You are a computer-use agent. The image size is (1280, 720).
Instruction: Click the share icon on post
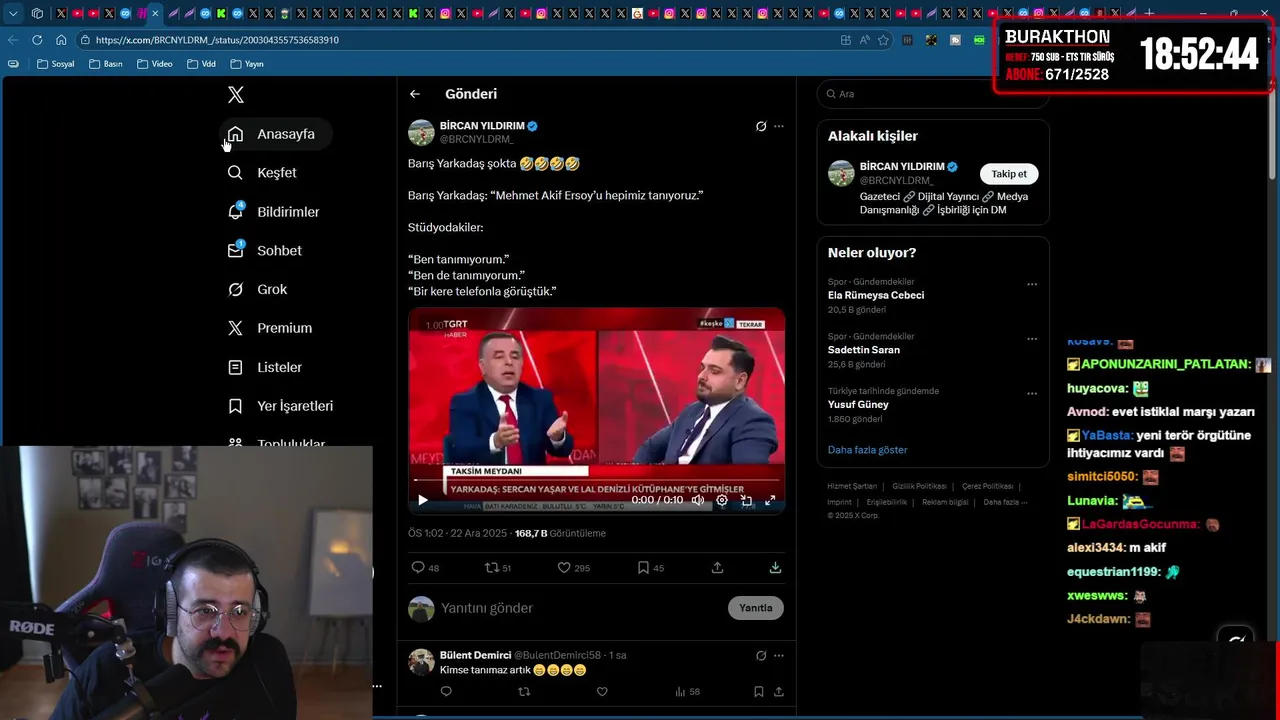point(717,568)
